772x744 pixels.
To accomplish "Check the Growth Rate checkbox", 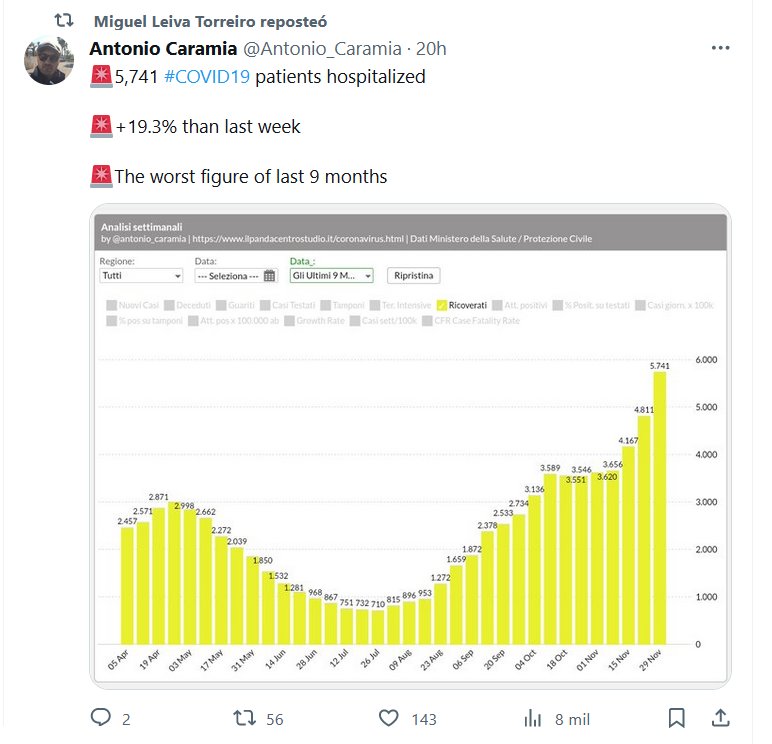I will [x=290, y=321].
